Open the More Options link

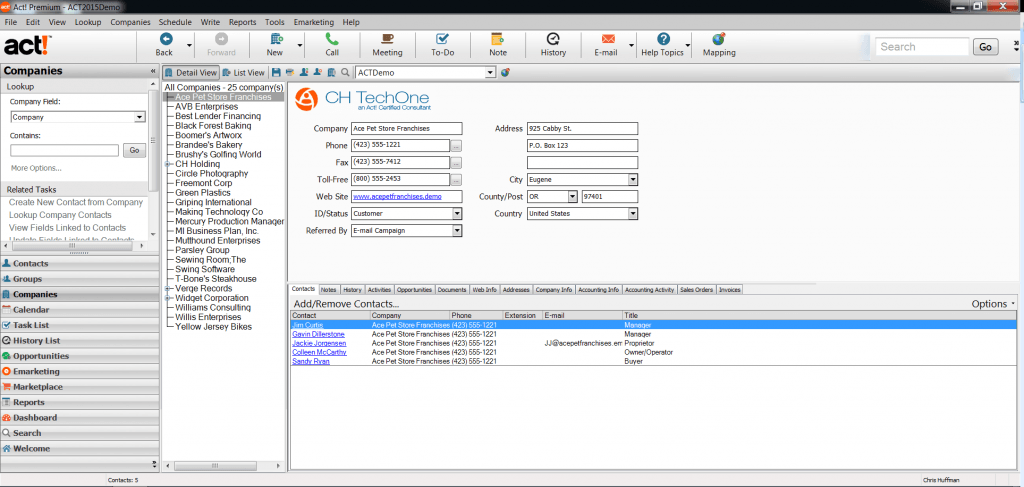(x=36, y=168)
